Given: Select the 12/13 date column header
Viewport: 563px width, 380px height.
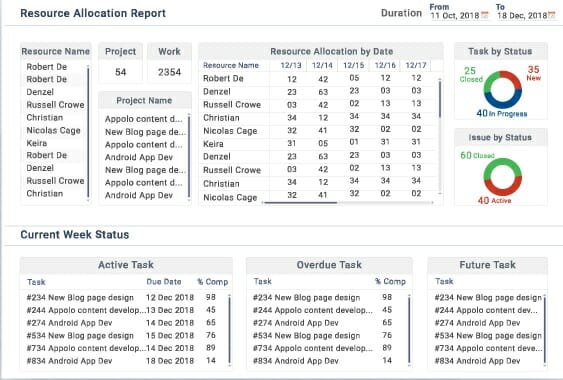Looking at the screenshot, I should coord(291,65).
